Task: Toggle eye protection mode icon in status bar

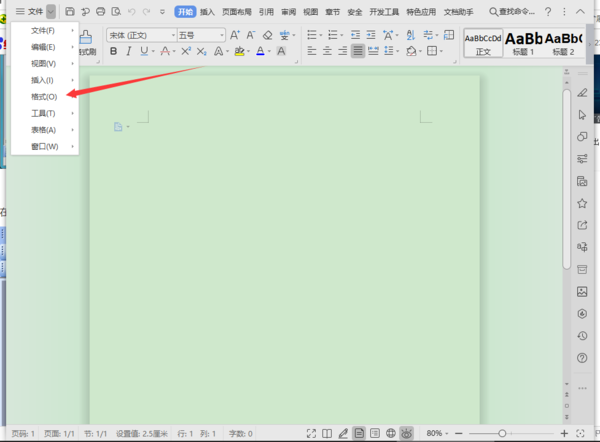Action: pos(406,433)
